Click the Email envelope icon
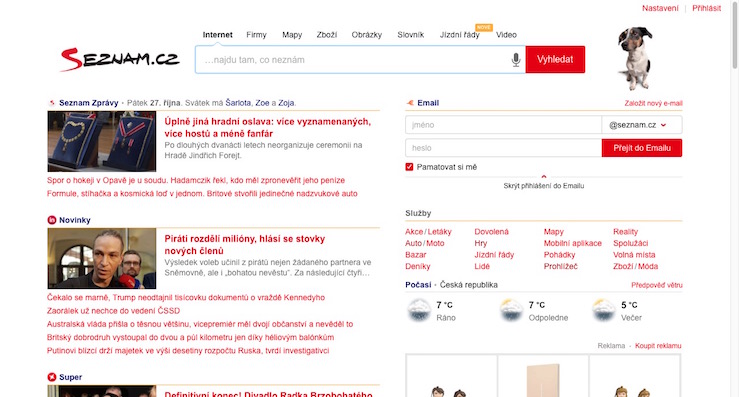739x397 pixels. (410, 103)
